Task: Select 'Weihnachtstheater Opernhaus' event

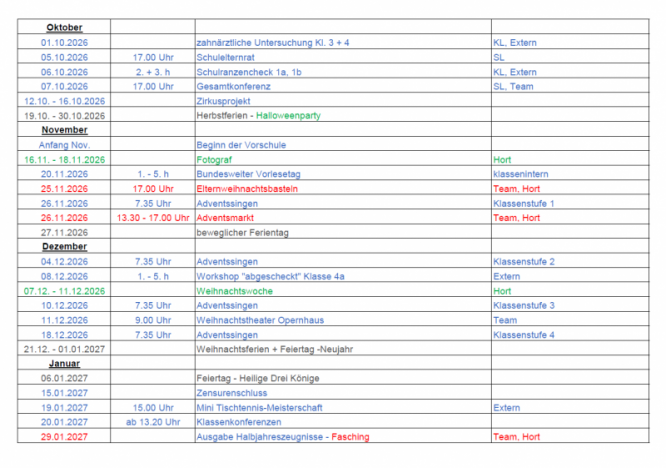Action: pos(260,320)
